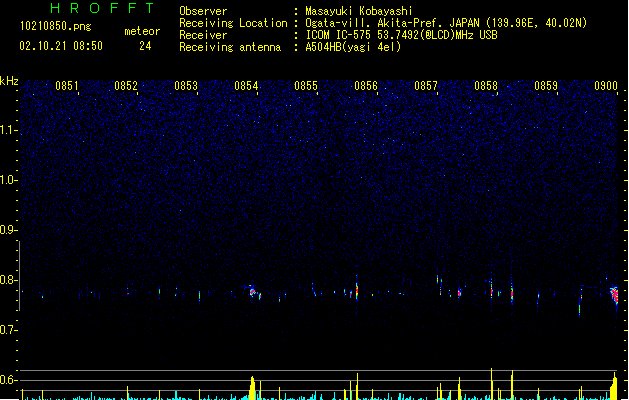Click the observer name Masayuki Kobayashi
This screenshot has width=629, height=400.
[359, 11]
